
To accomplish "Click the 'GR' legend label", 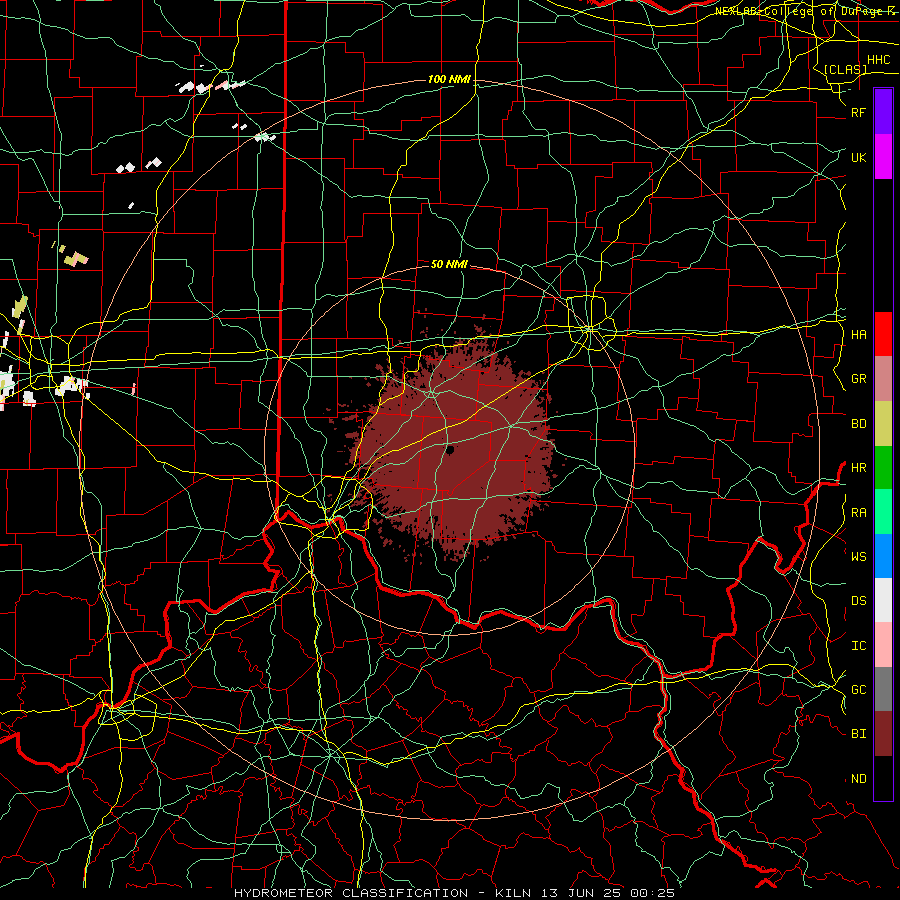I will [x=858, y=379].
